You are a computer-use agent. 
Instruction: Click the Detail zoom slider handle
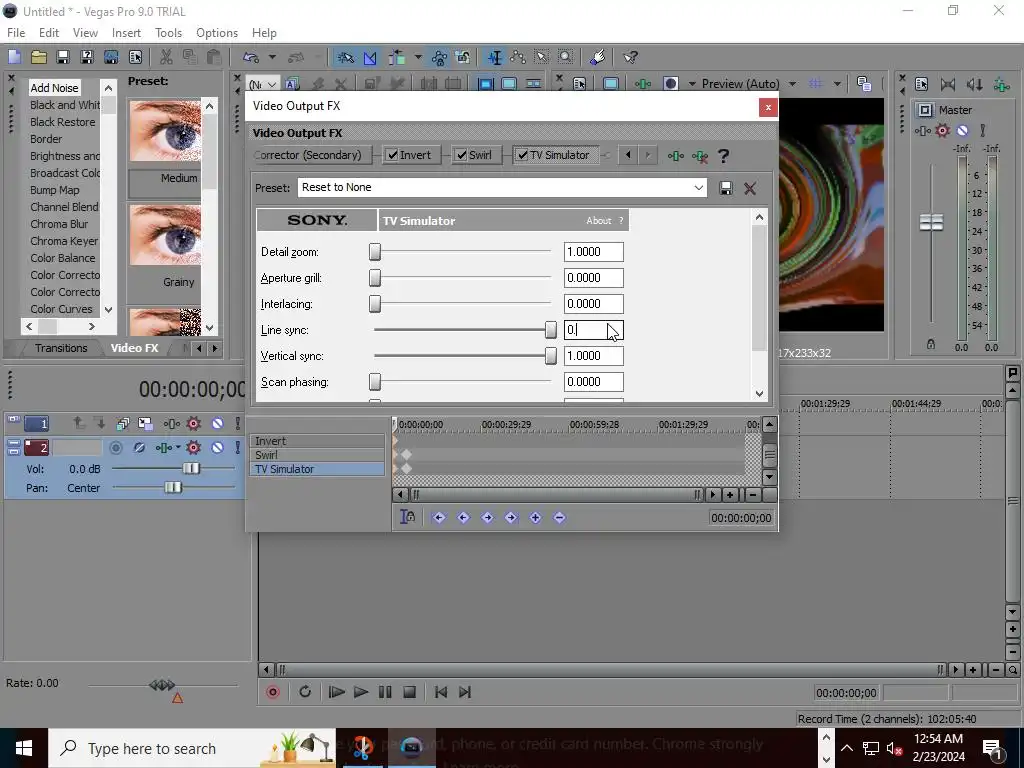(x=375, y=252)
